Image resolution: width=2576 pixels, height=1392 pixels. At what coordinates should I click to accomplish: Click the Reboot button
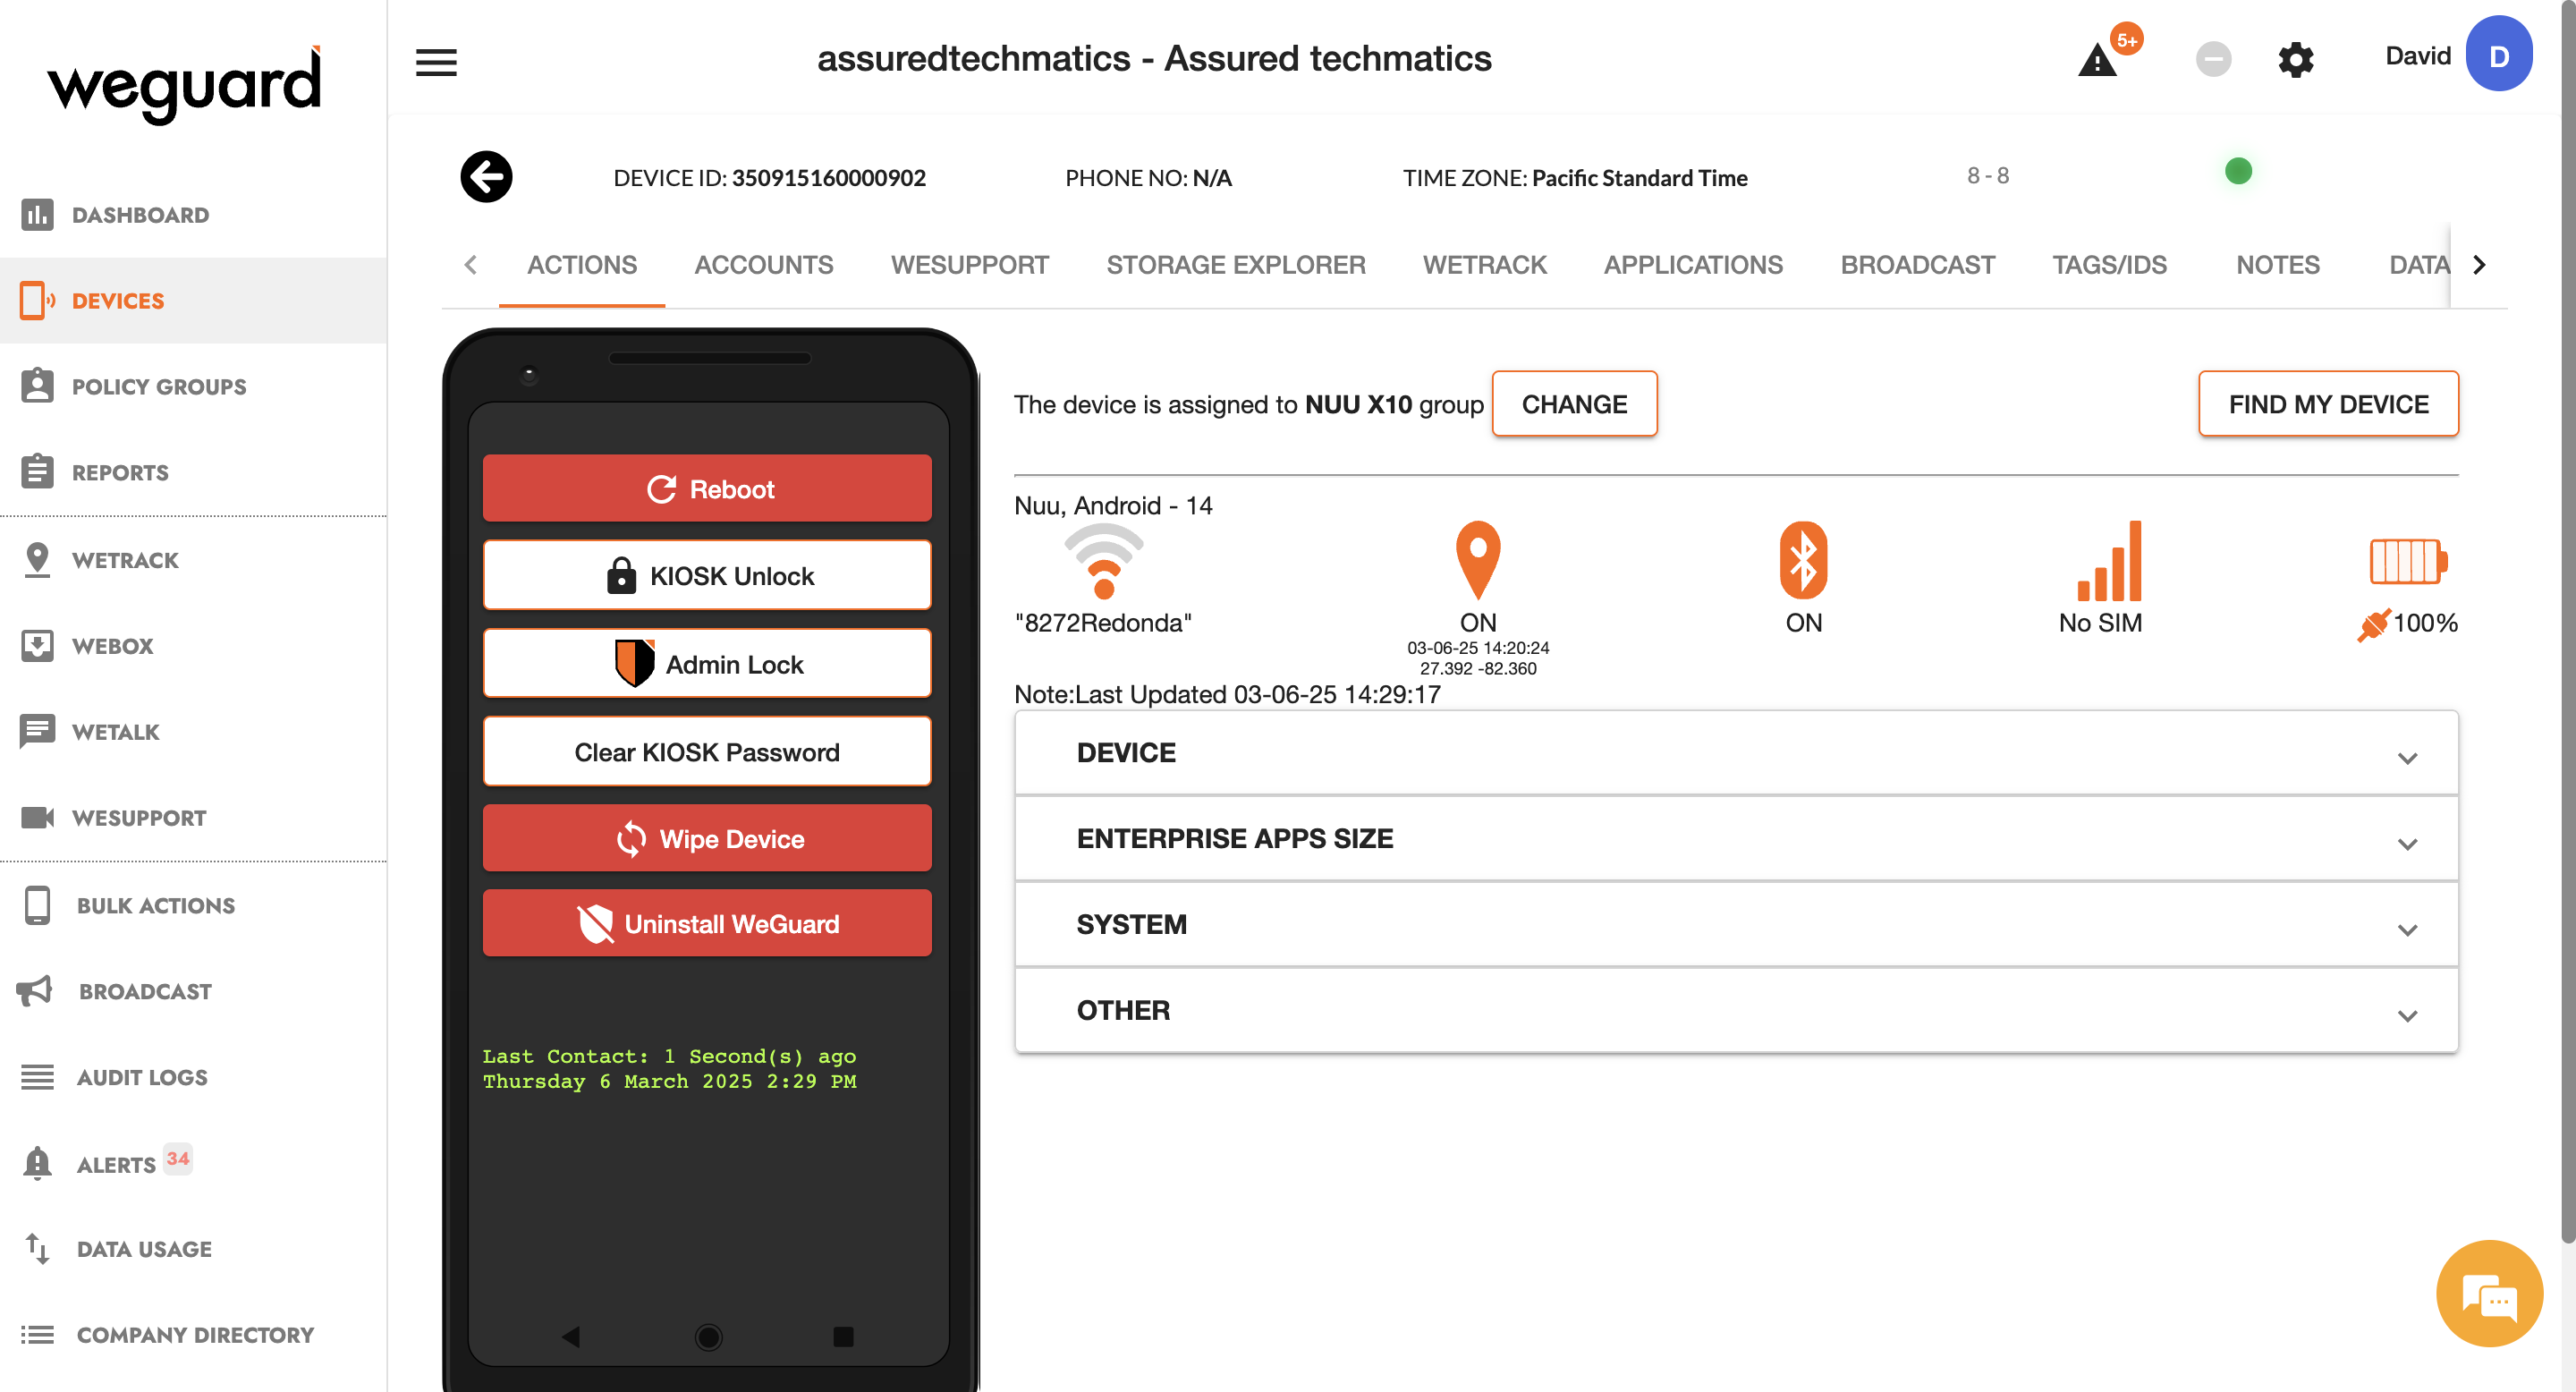click(707, 489)
